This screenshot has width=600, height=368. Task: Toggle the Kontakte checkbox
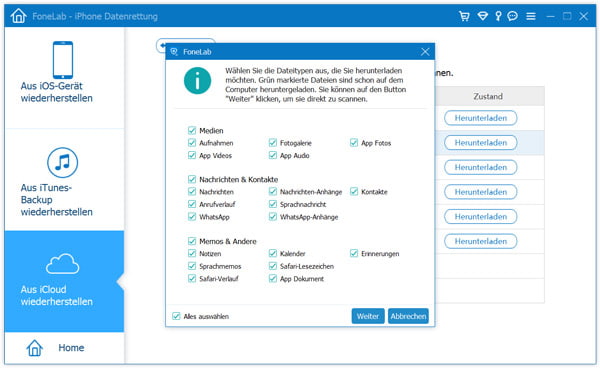(354, 192)
